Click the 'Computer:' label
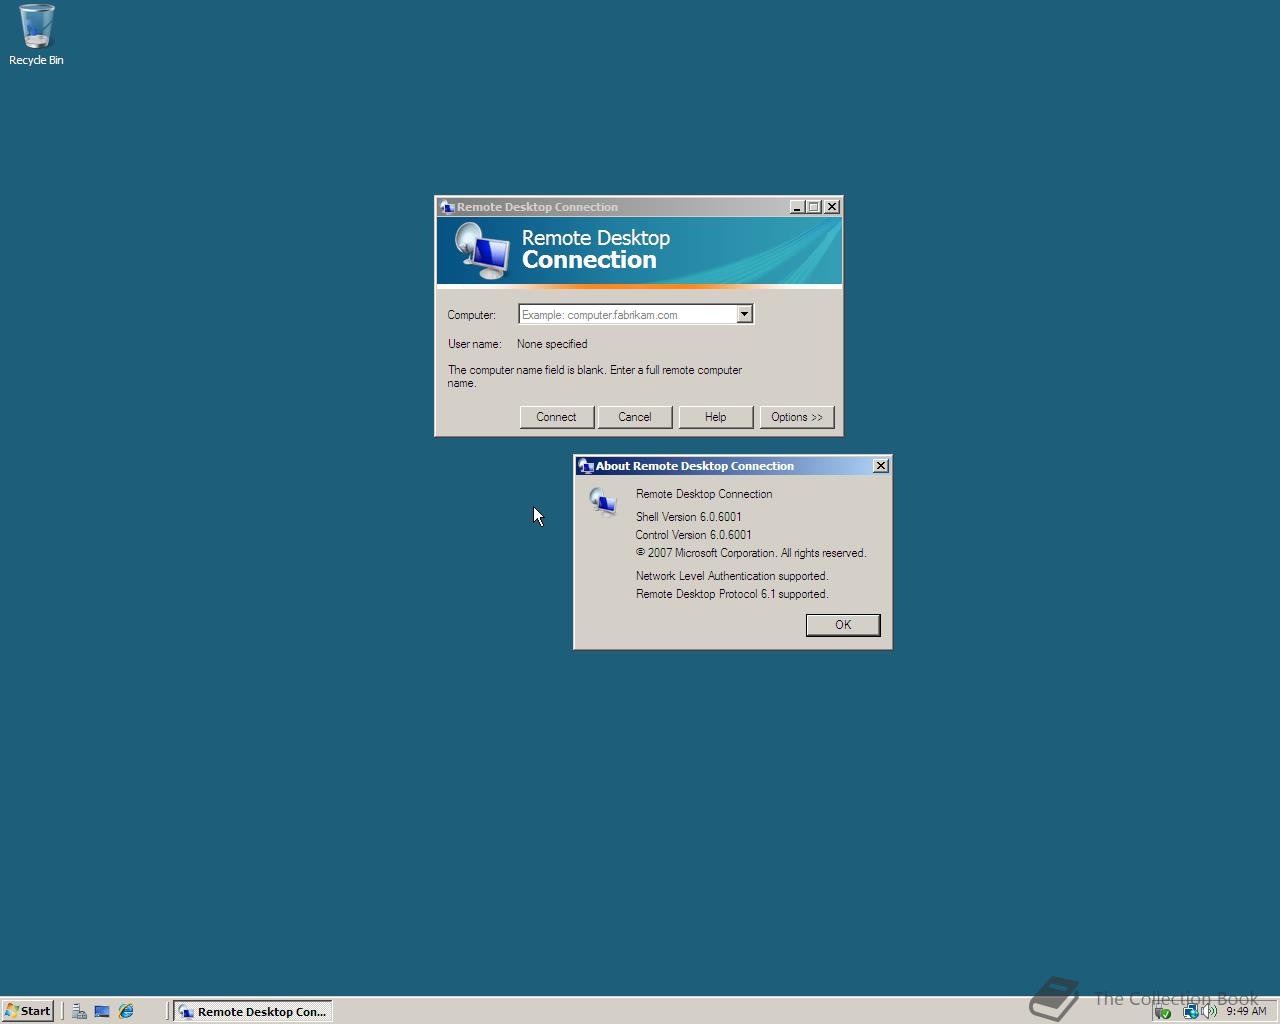 pyautogui.click(x=472, y=315)
